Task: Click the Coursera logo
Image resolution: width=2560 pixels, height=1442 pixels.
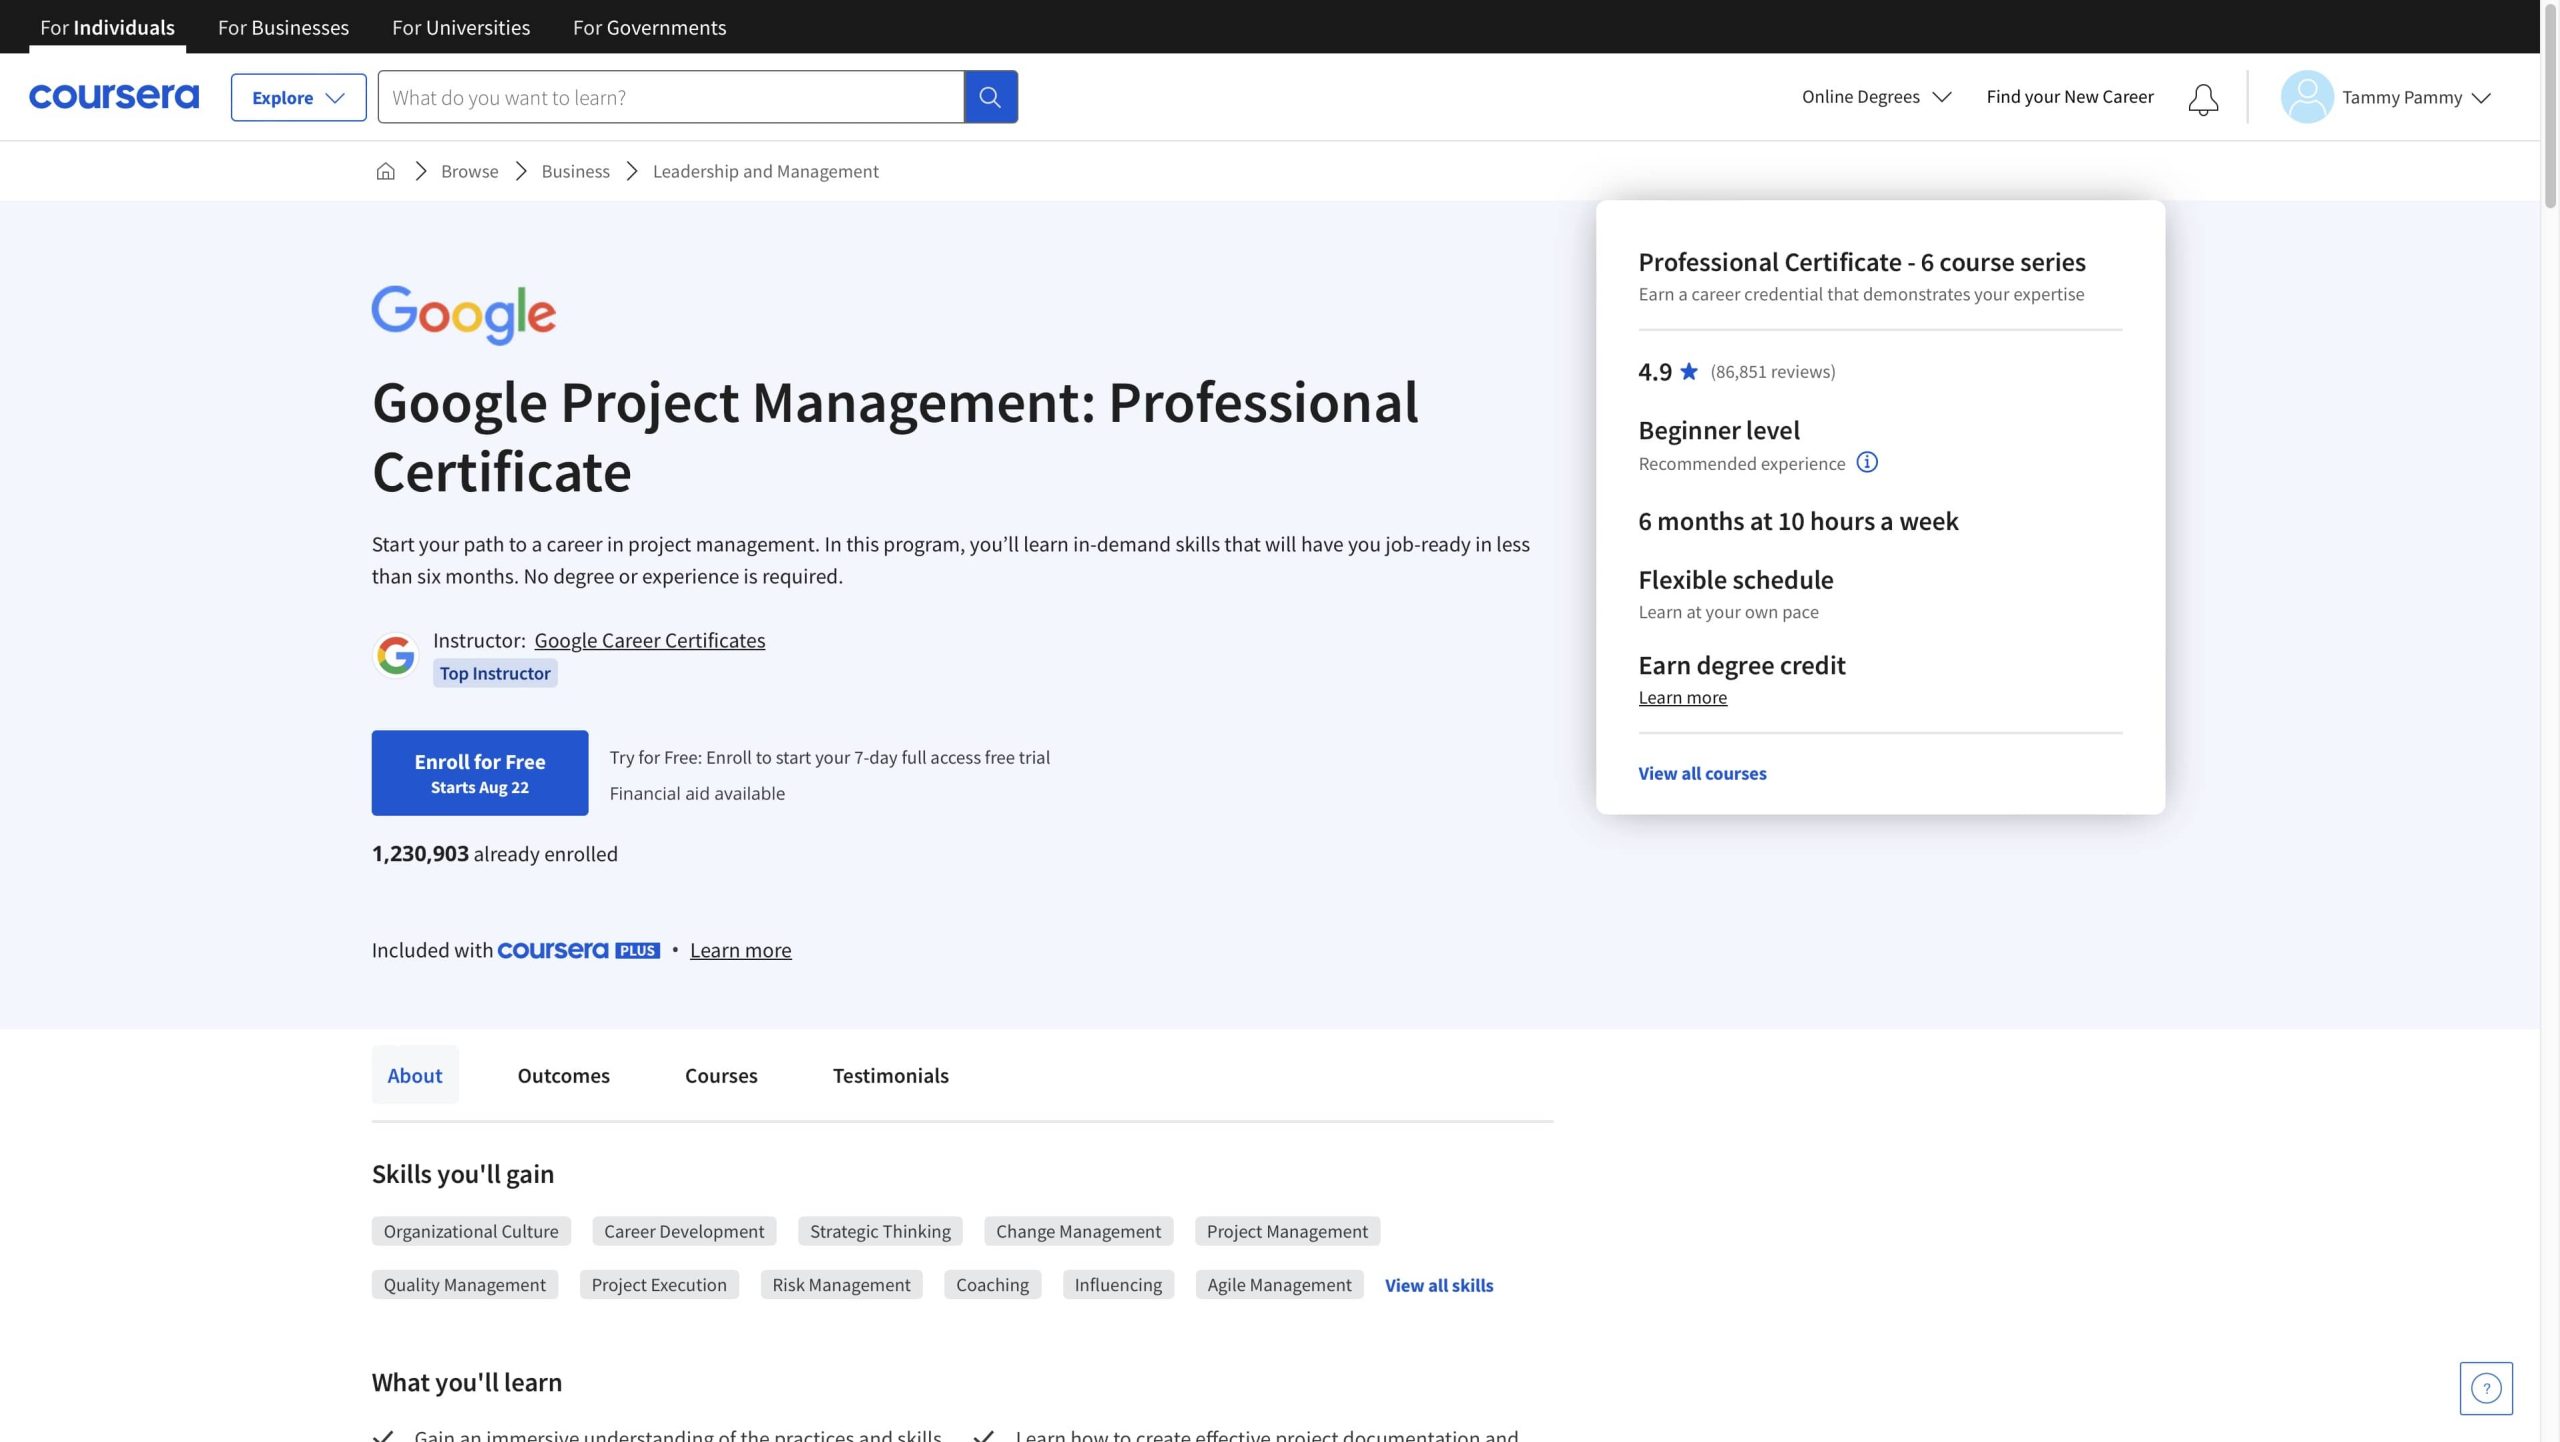Action: pyautogui.click(x=114, y=97)
